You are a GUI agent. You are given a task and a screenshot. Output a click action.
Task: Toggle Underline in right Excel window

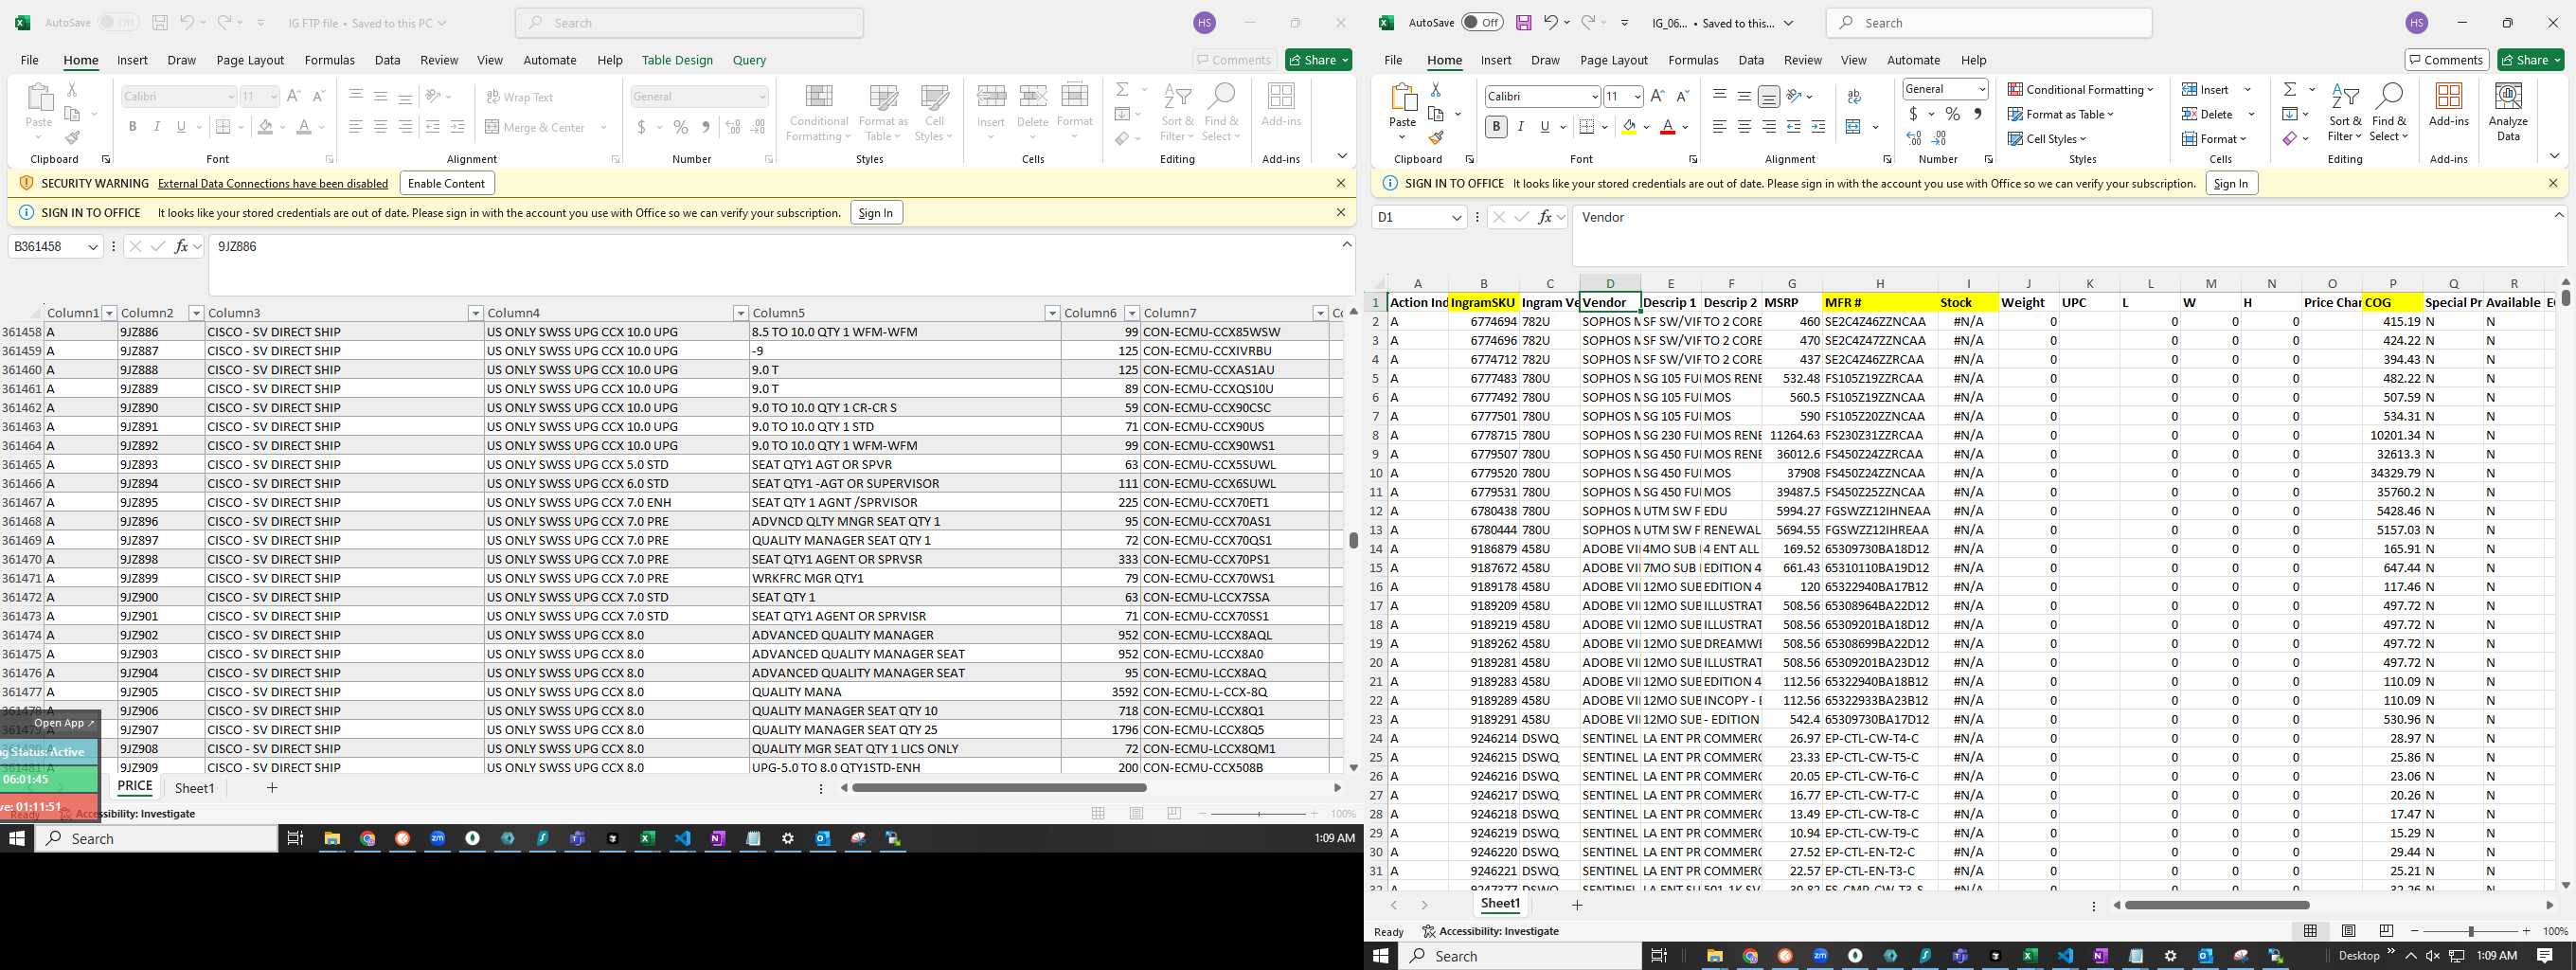pyautogui.click(x=1545, y=127)
